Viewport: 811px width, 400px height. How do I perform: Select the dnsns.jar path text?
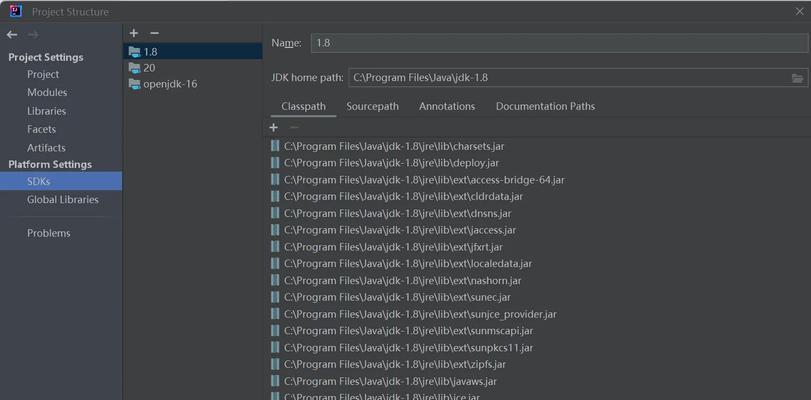398,213
